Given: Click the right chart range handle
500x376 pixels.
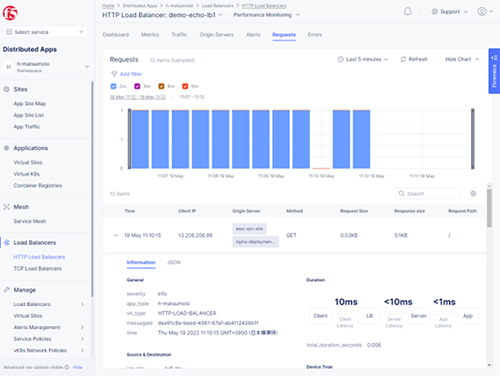Looking at the screenshot, I should [473, 139].
